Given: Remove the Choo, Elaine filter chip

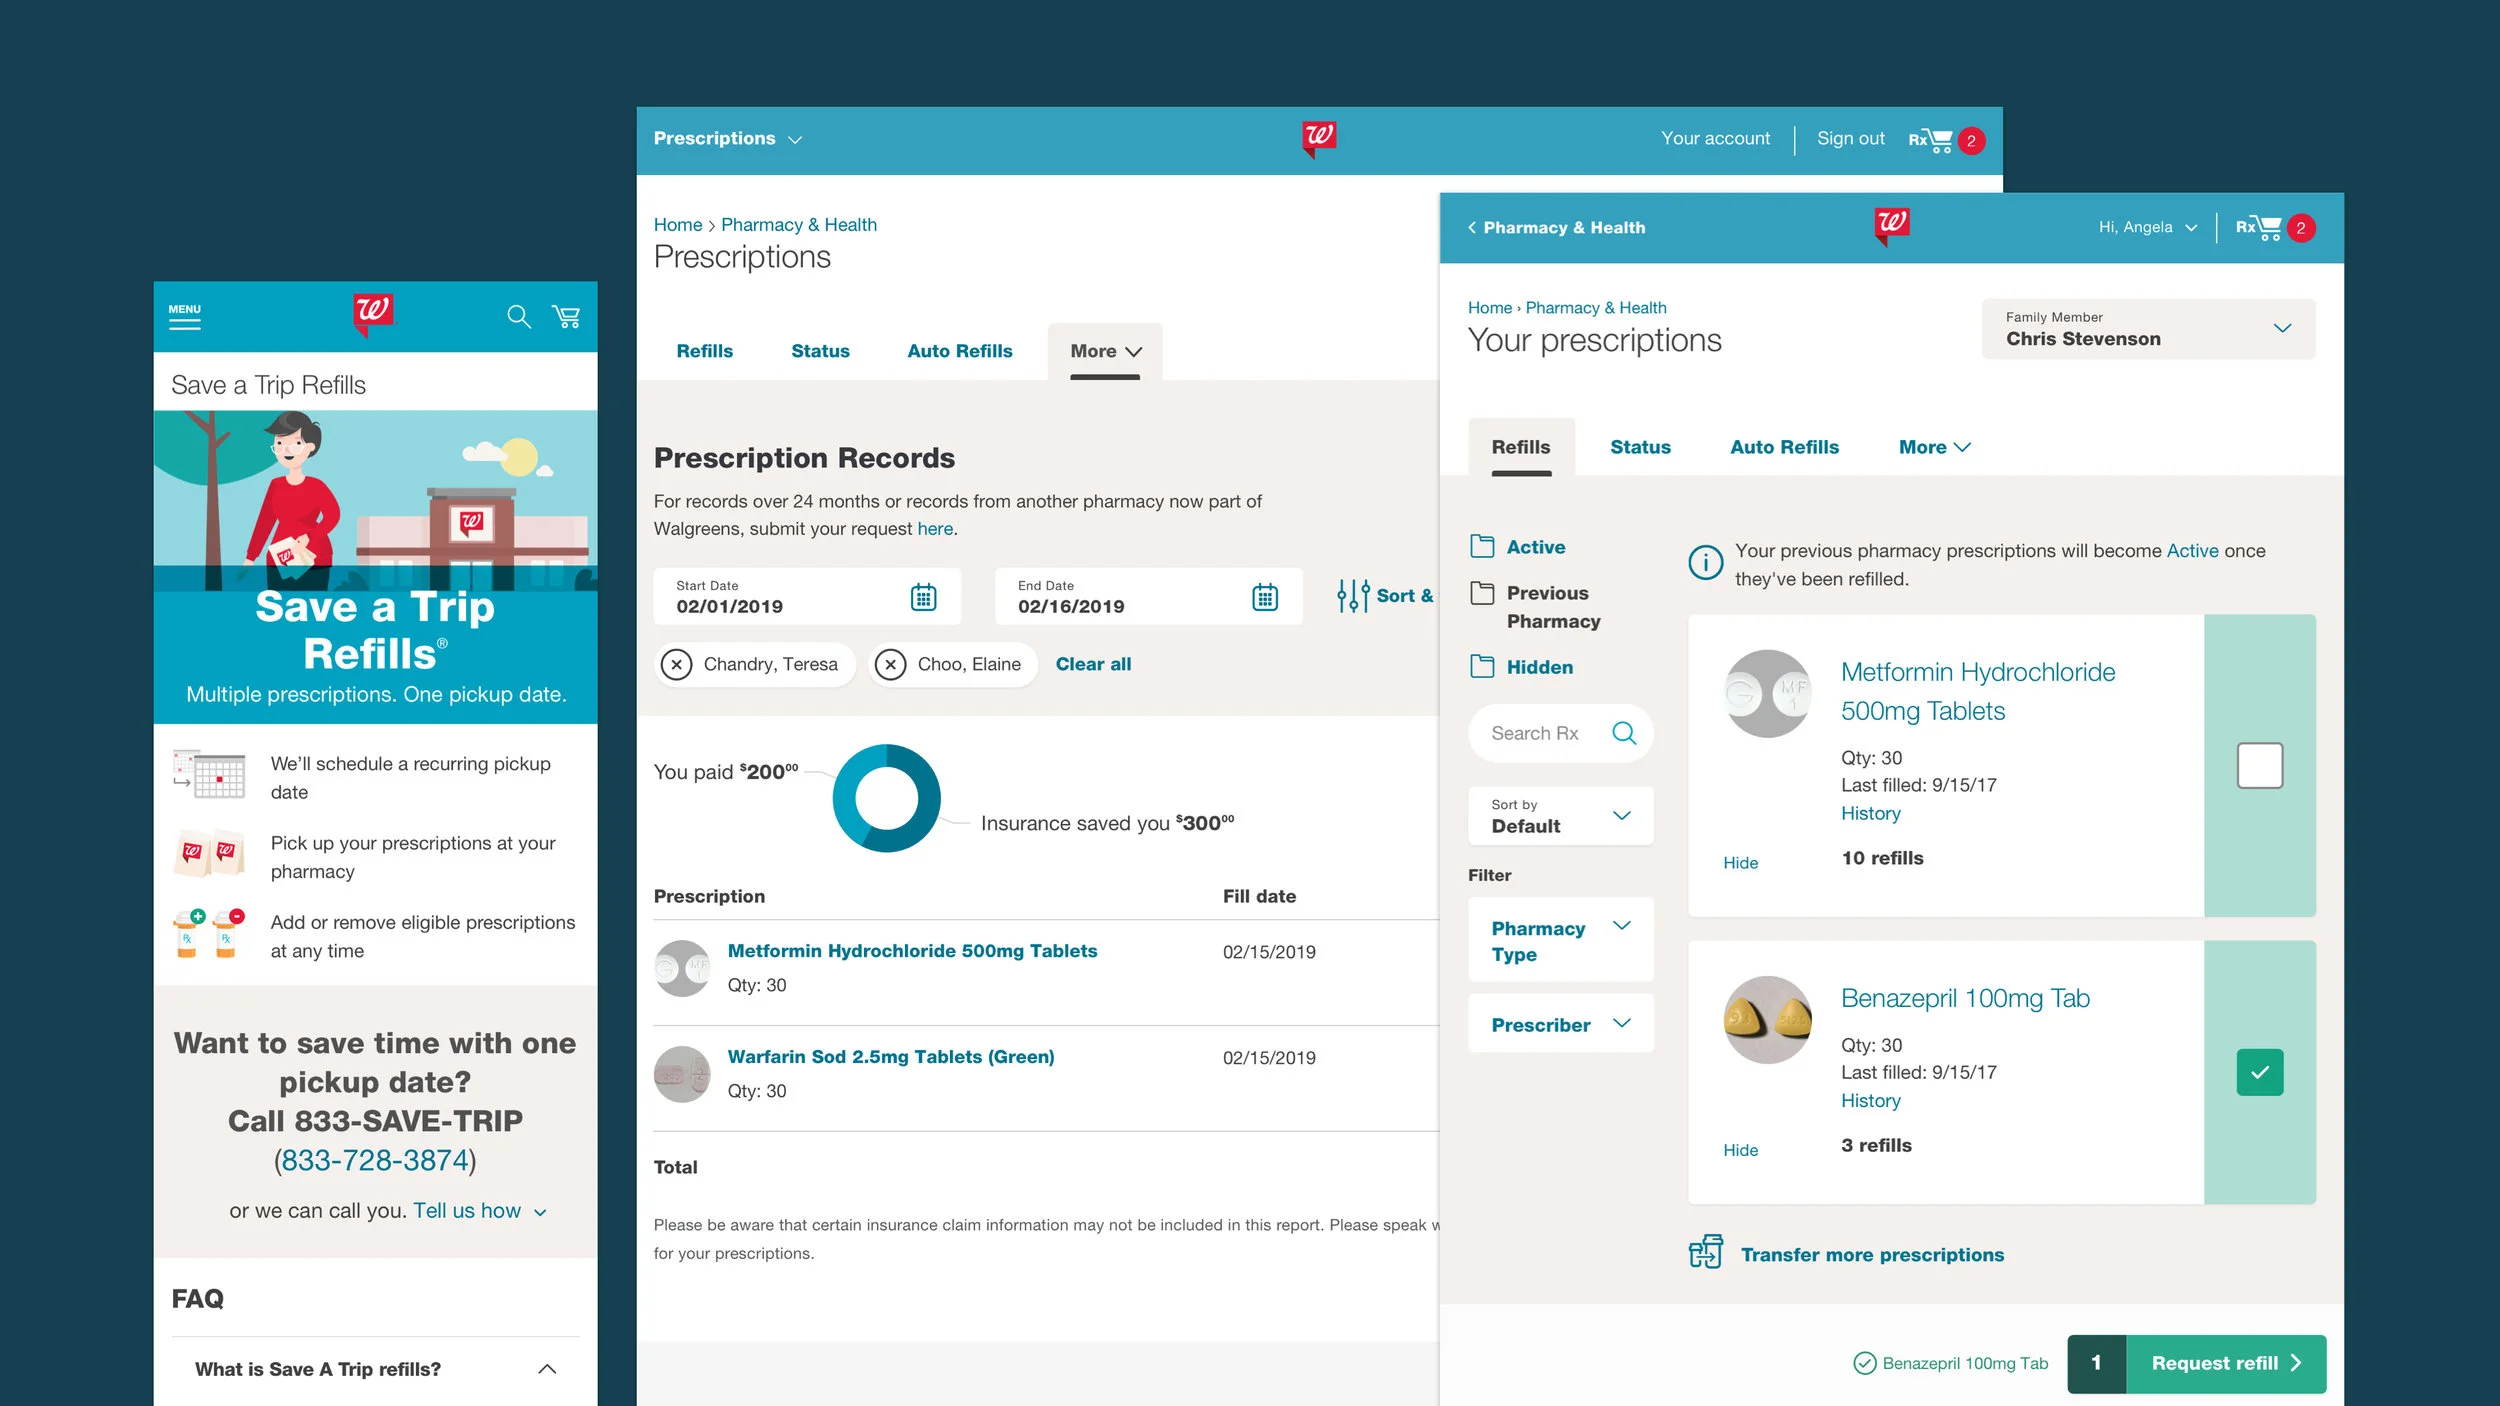Looking at the screenshot, I should coord(890,664).
